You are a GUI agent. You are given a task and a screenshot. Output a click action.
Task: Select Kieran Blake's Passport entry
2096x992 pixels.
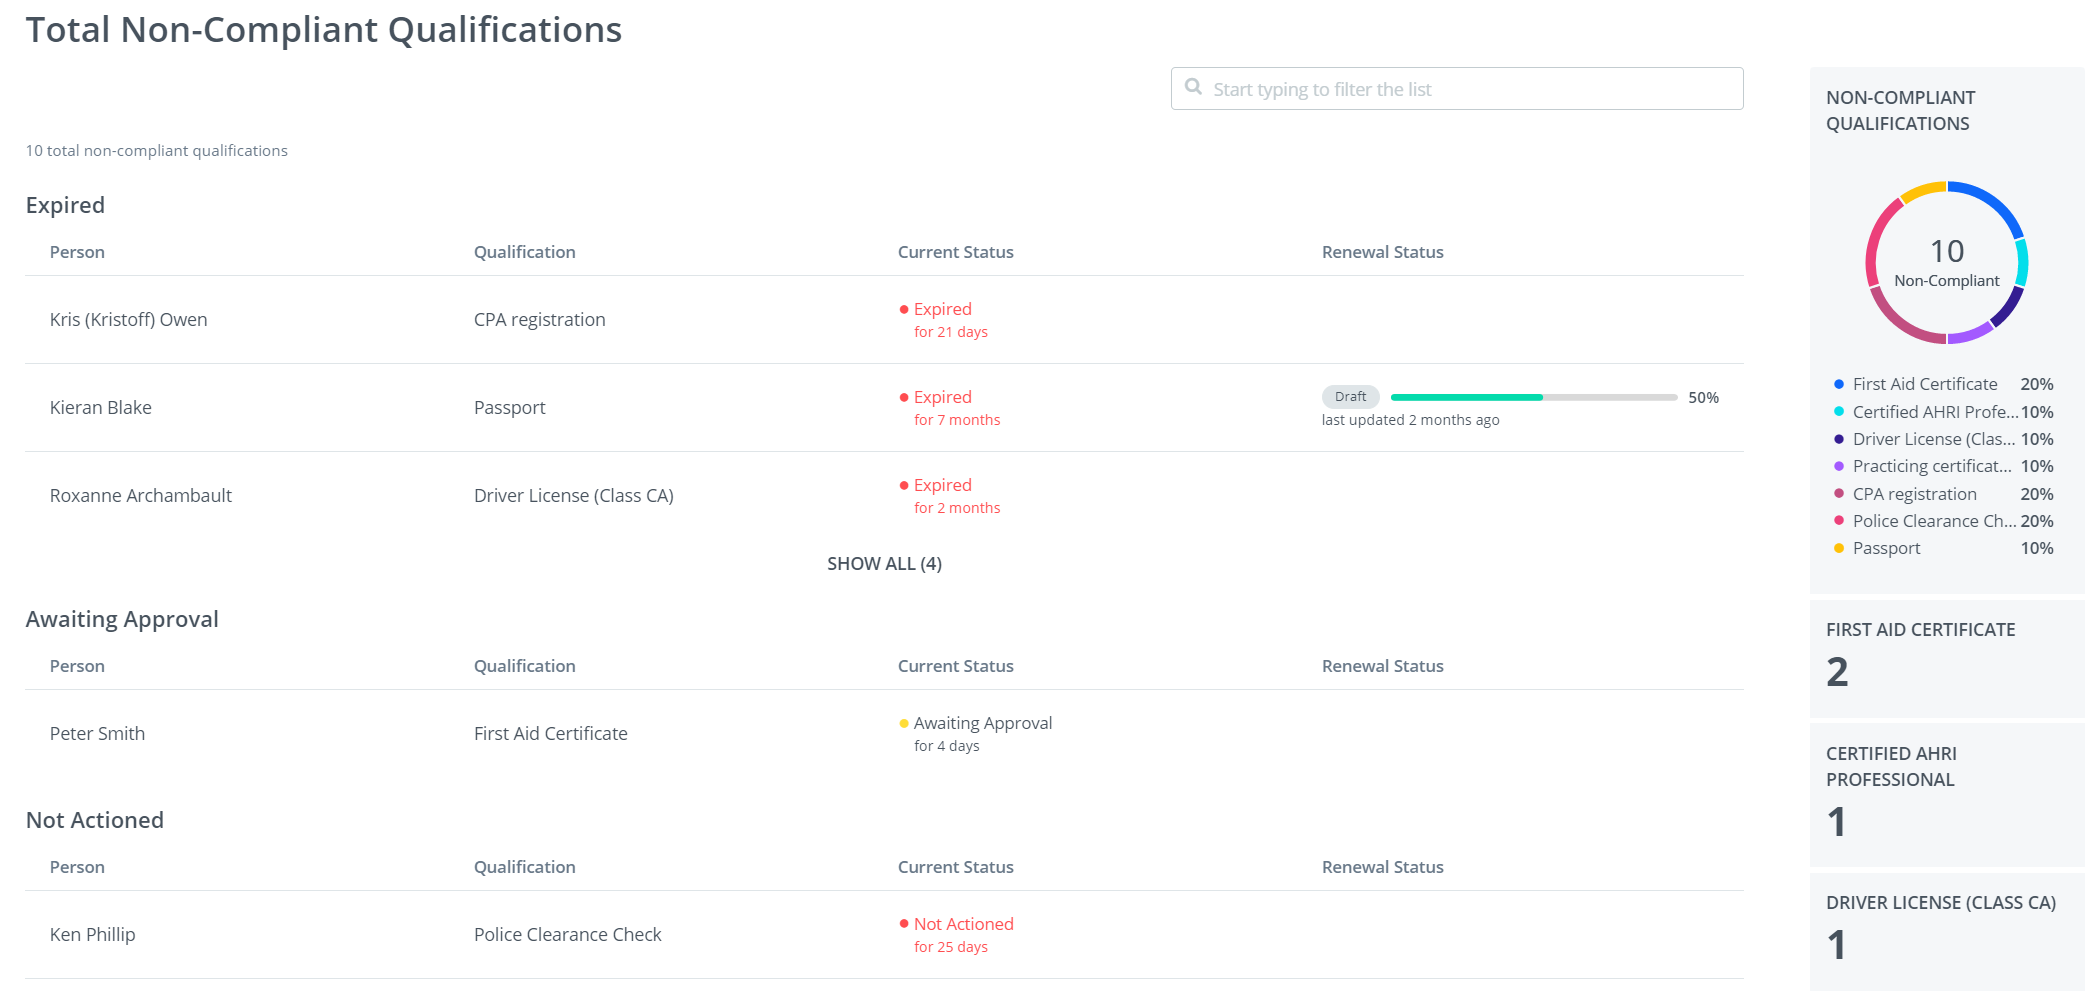tap(509, 408)
